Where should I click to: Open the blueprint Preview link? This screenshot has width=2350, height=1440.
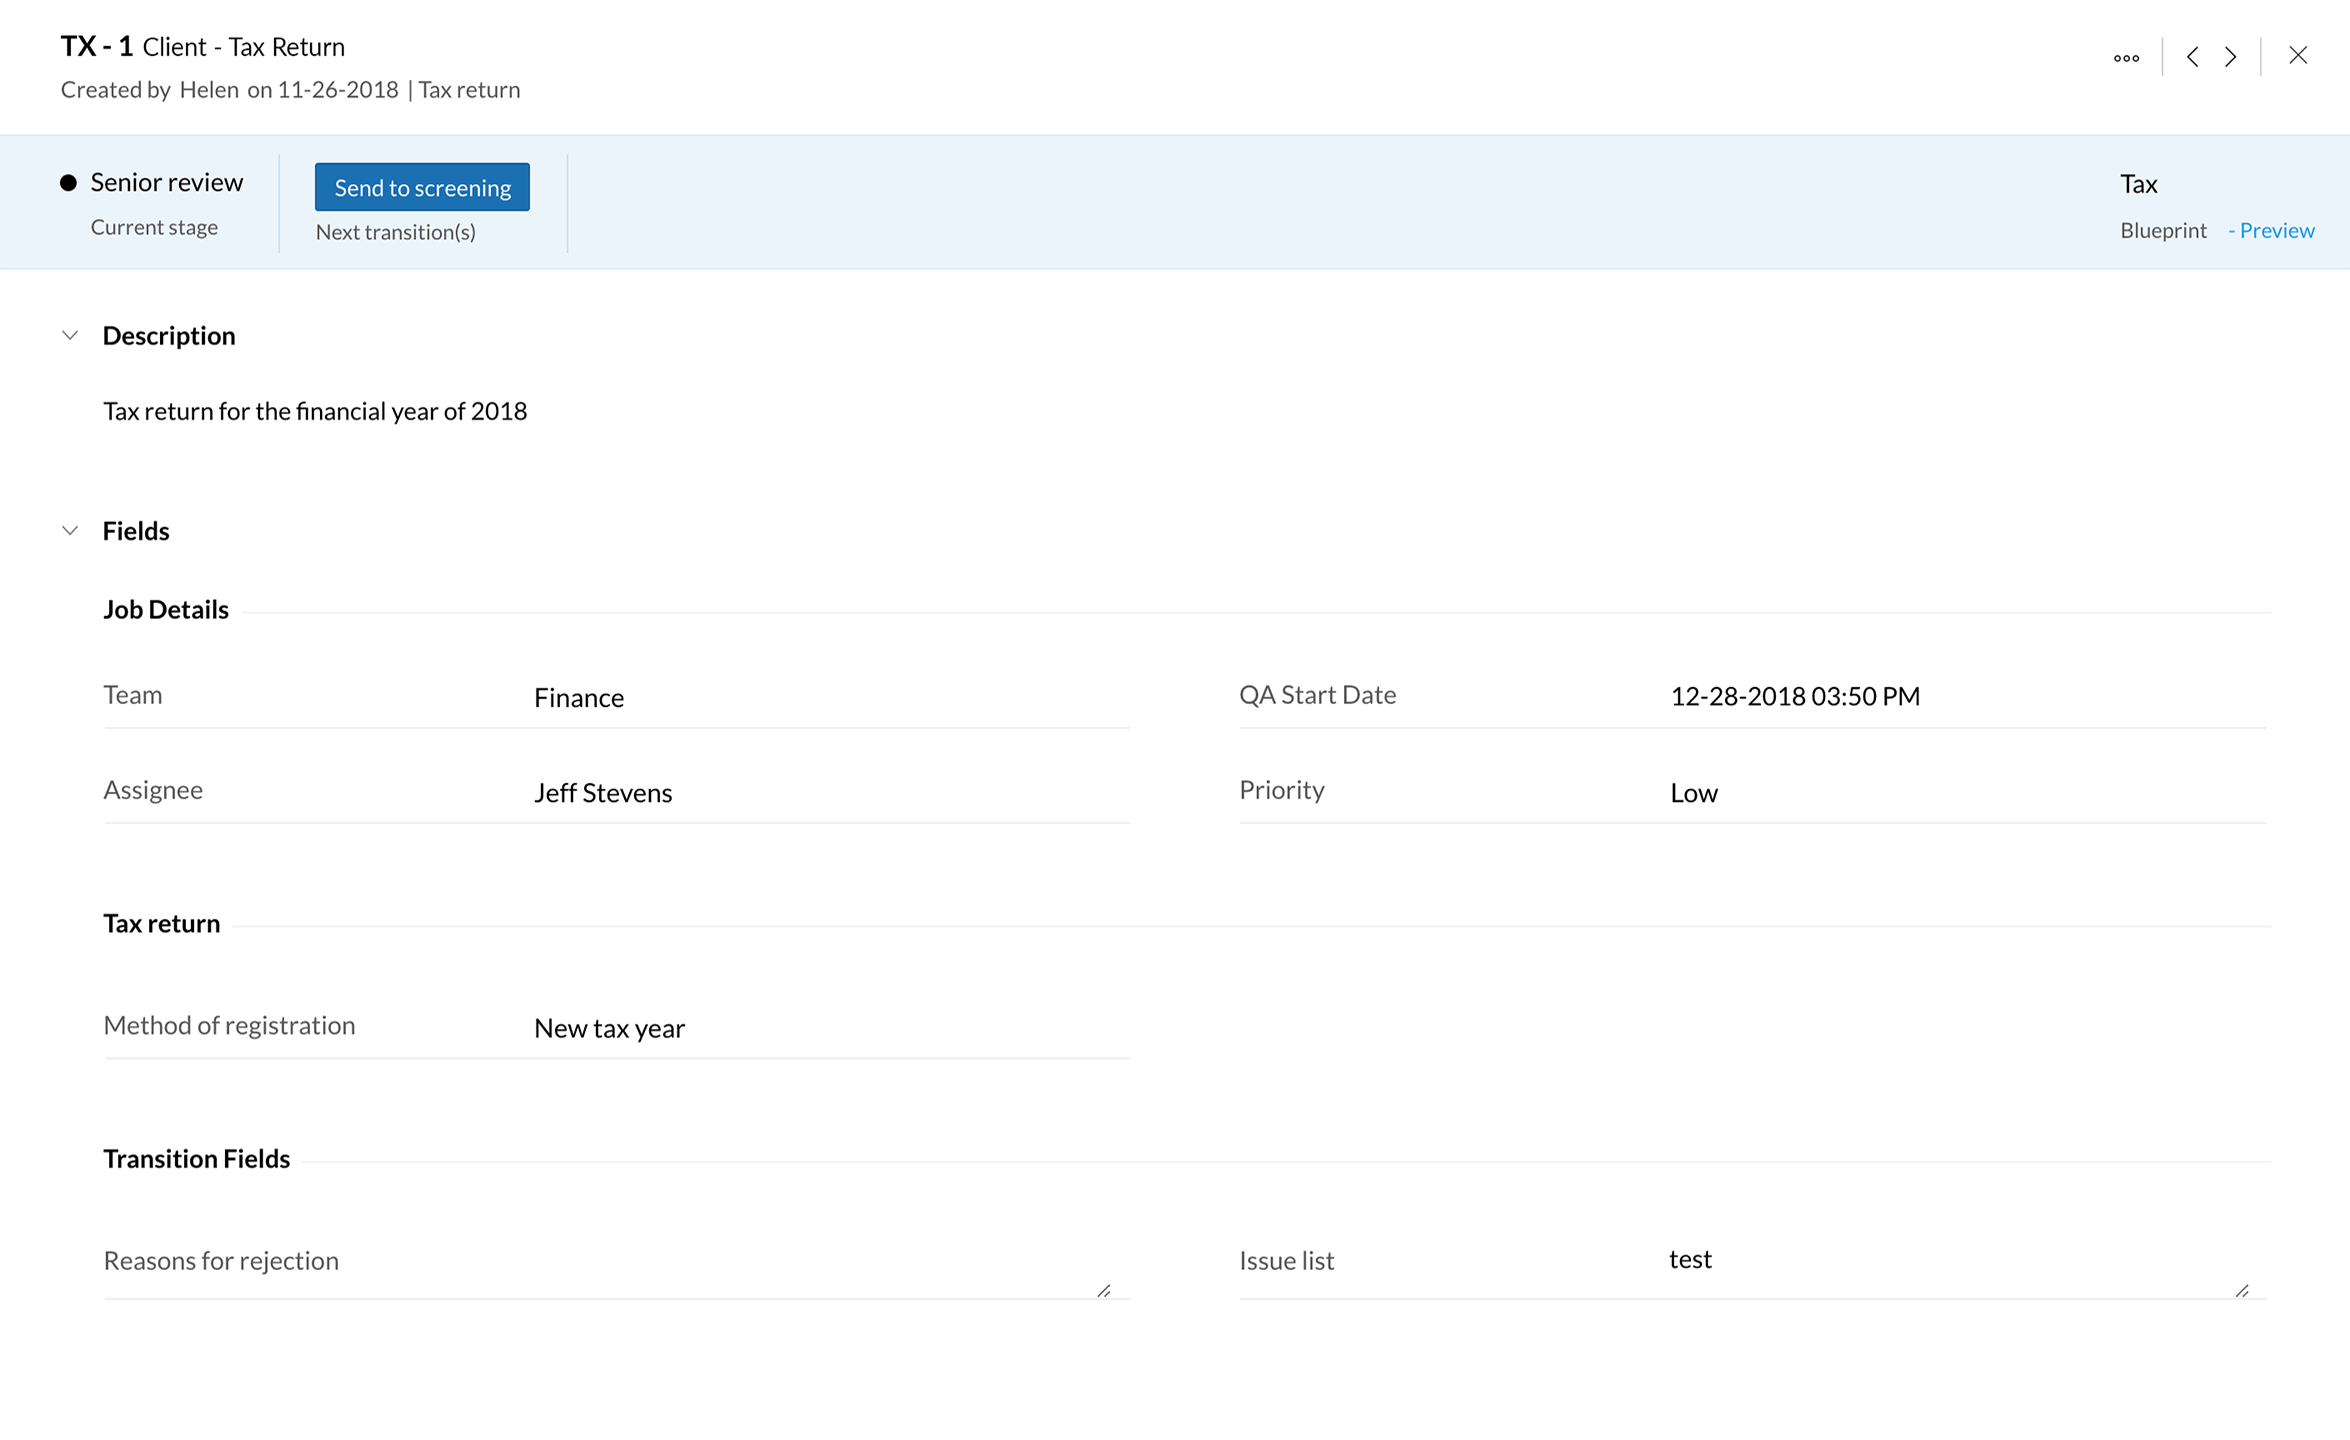[2276, 231]
